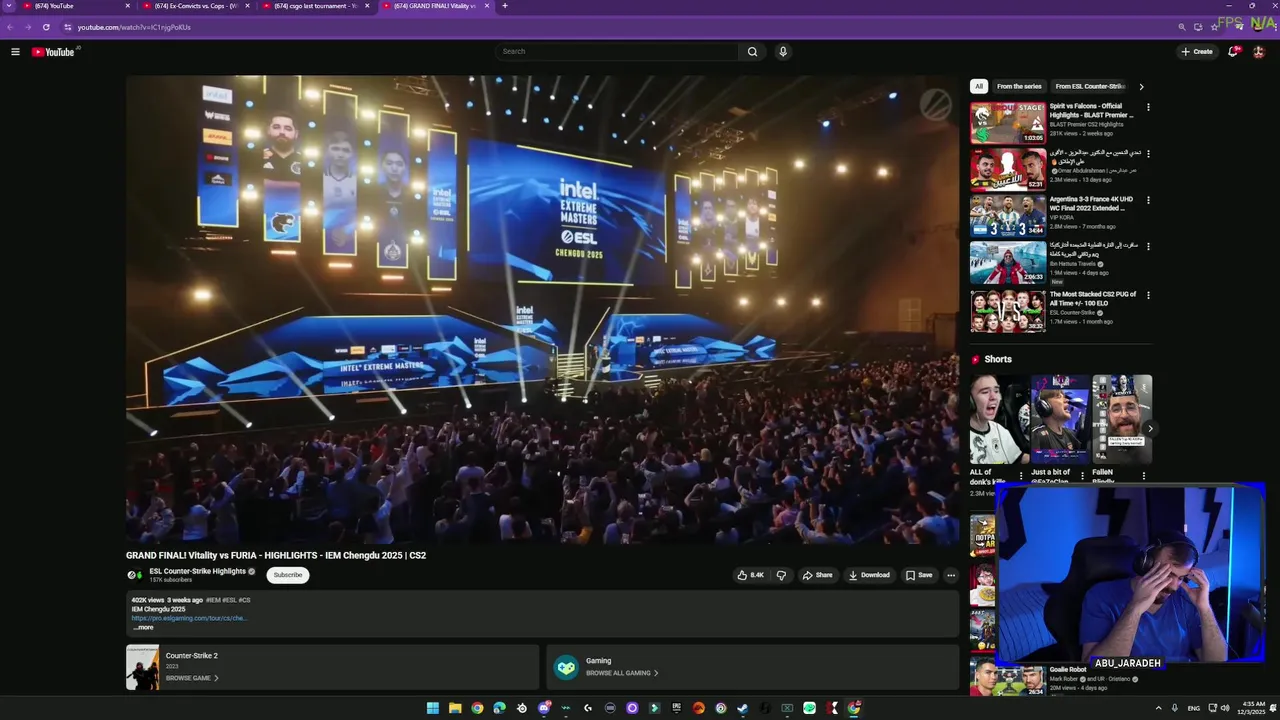1280x720 pixels.
Task: Click the address bar URL youtube.com/watch
Action: pyautogui.click(x=134, y=27)
